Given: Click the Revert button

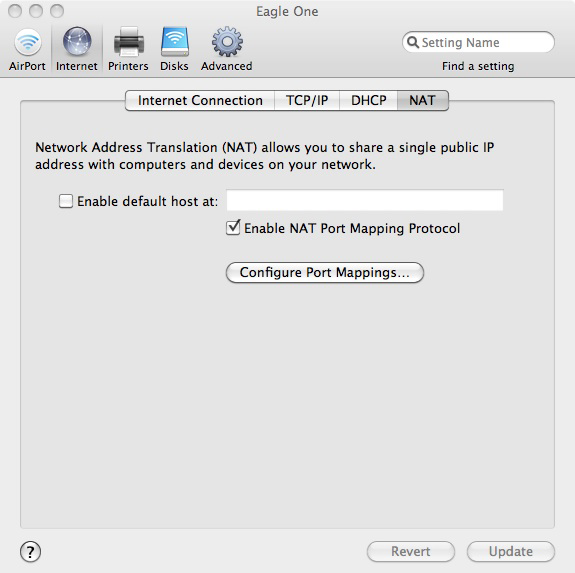Looking at the screenshot, I should coord(411,551).
